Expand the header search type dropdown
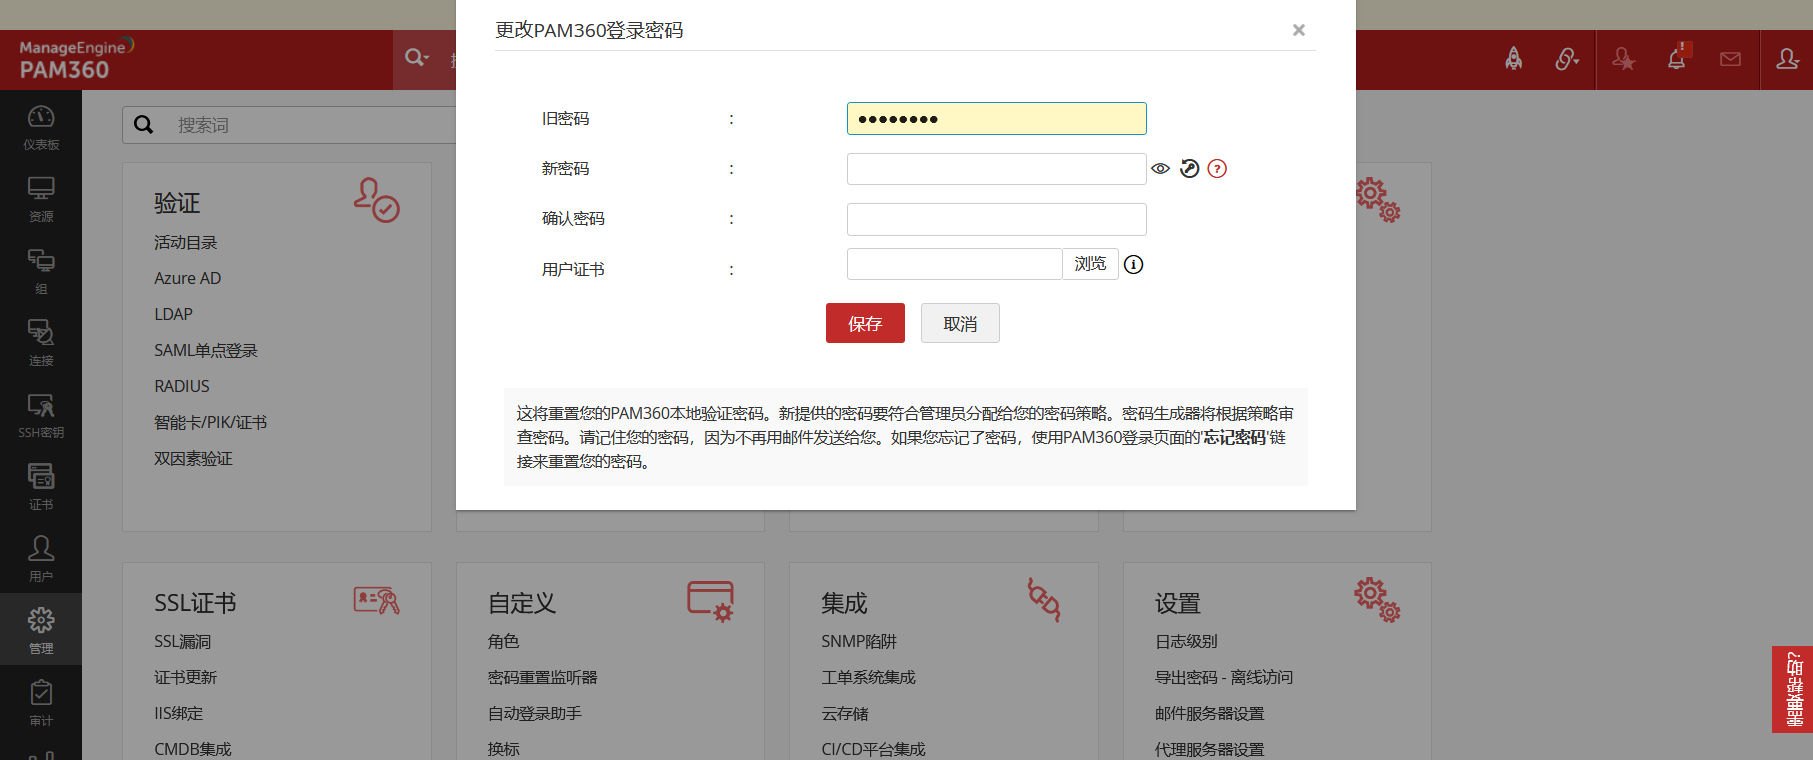Screen dimensions: 1813x760 [418, 58]
